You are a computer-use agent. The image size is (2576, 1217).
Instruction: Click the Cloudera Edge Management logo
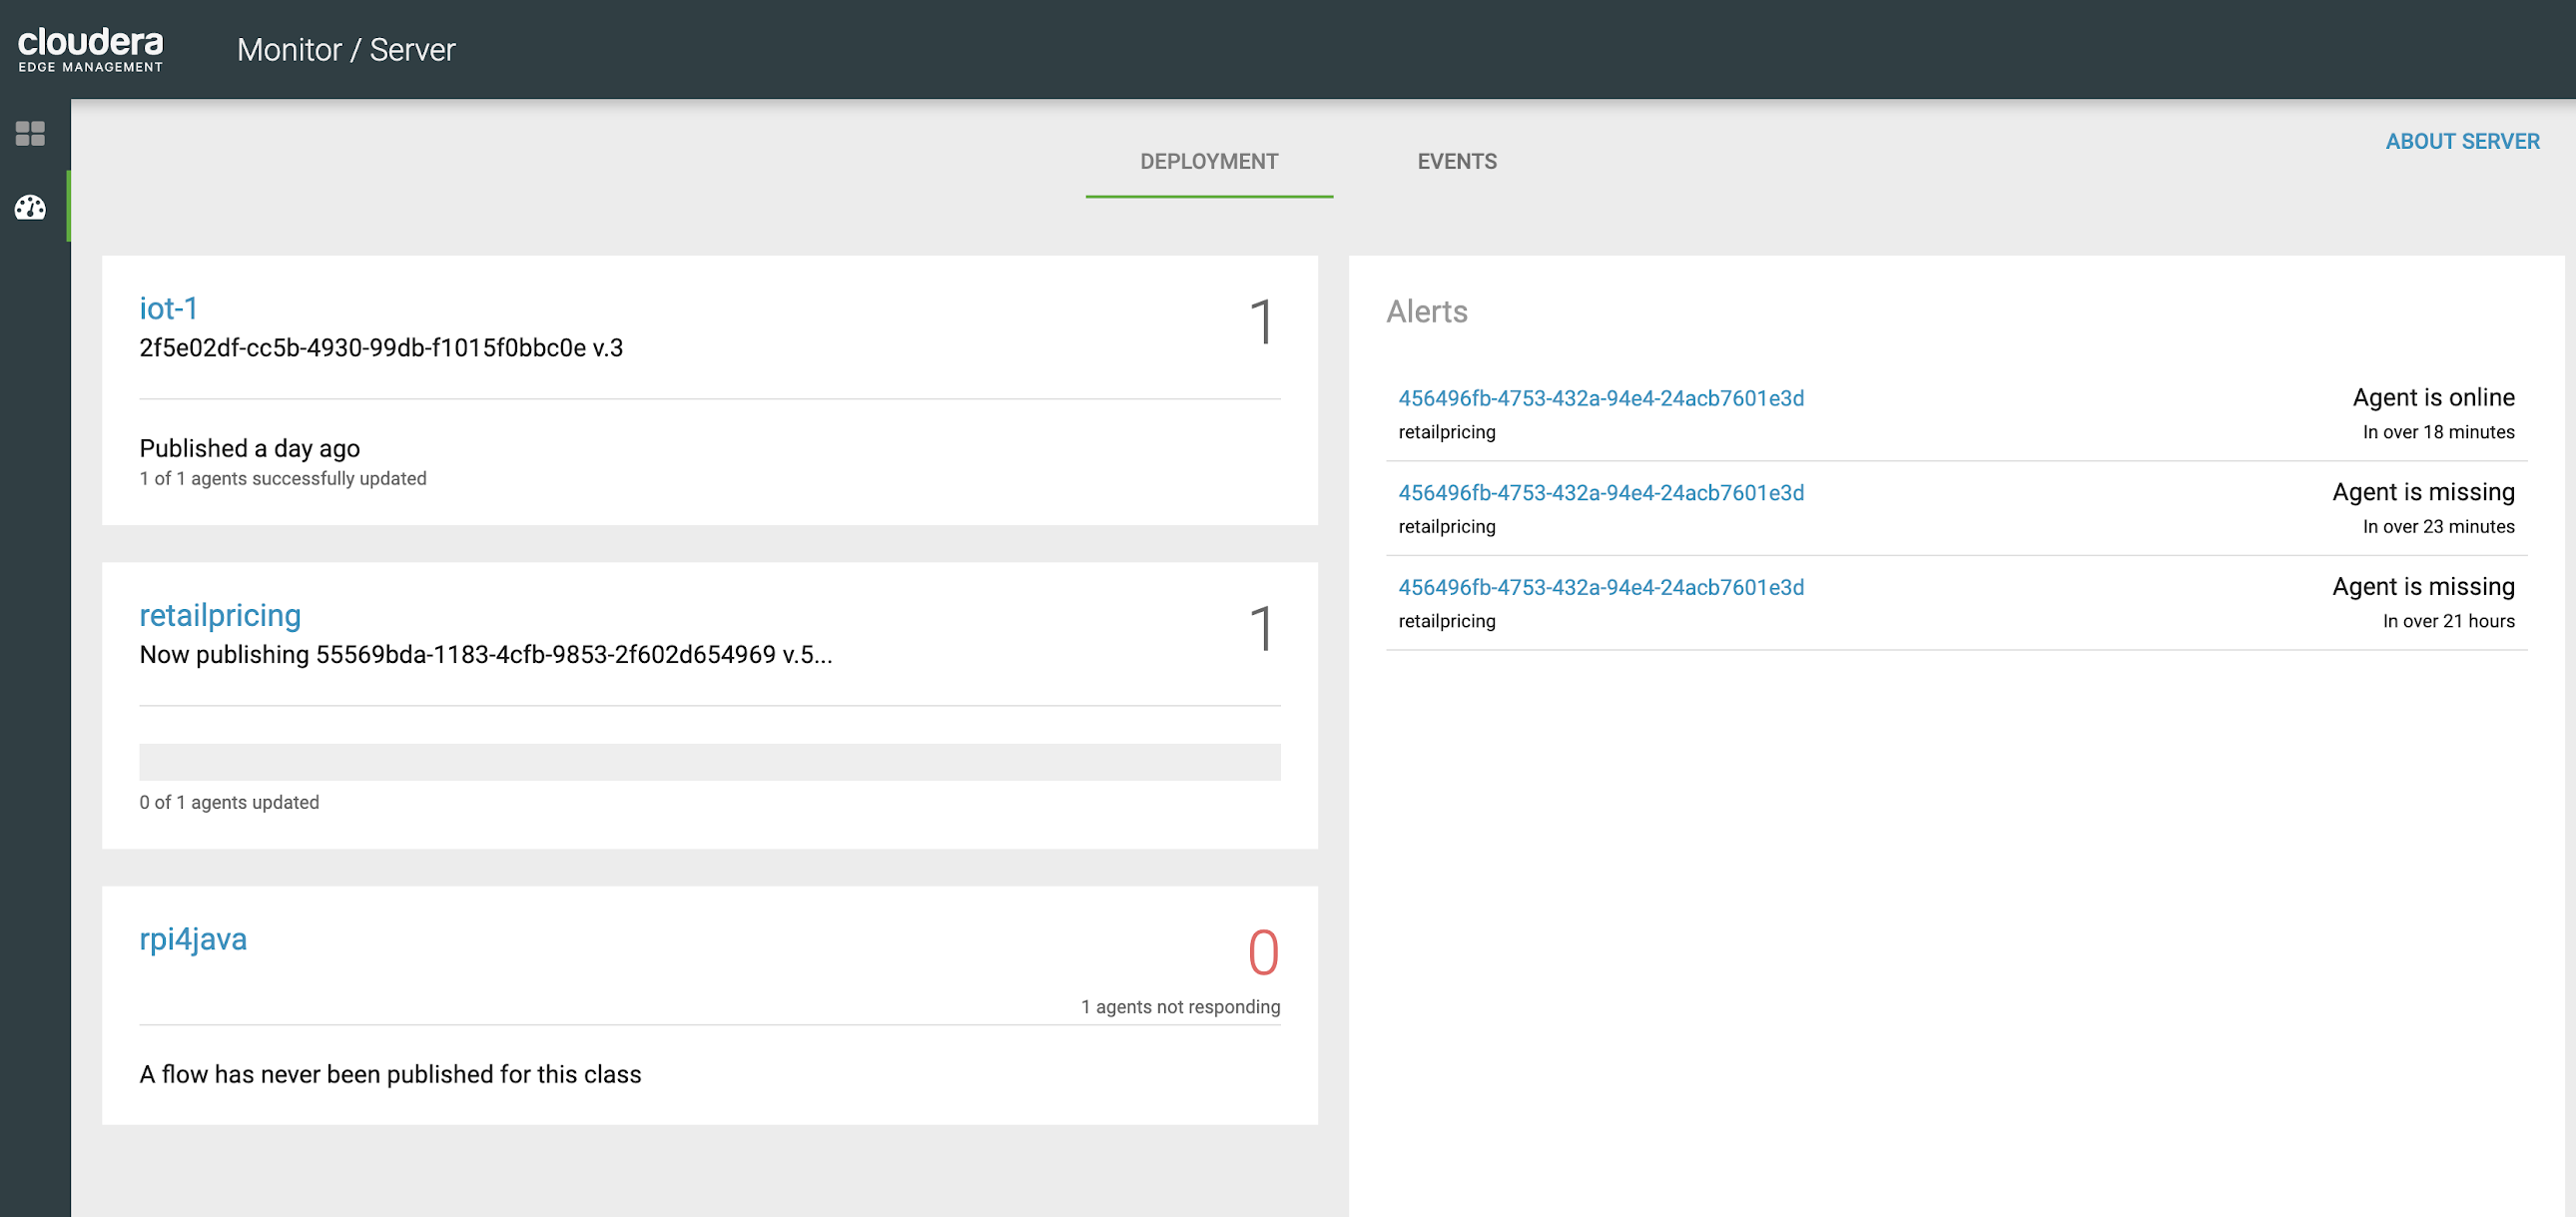[90, 49]
